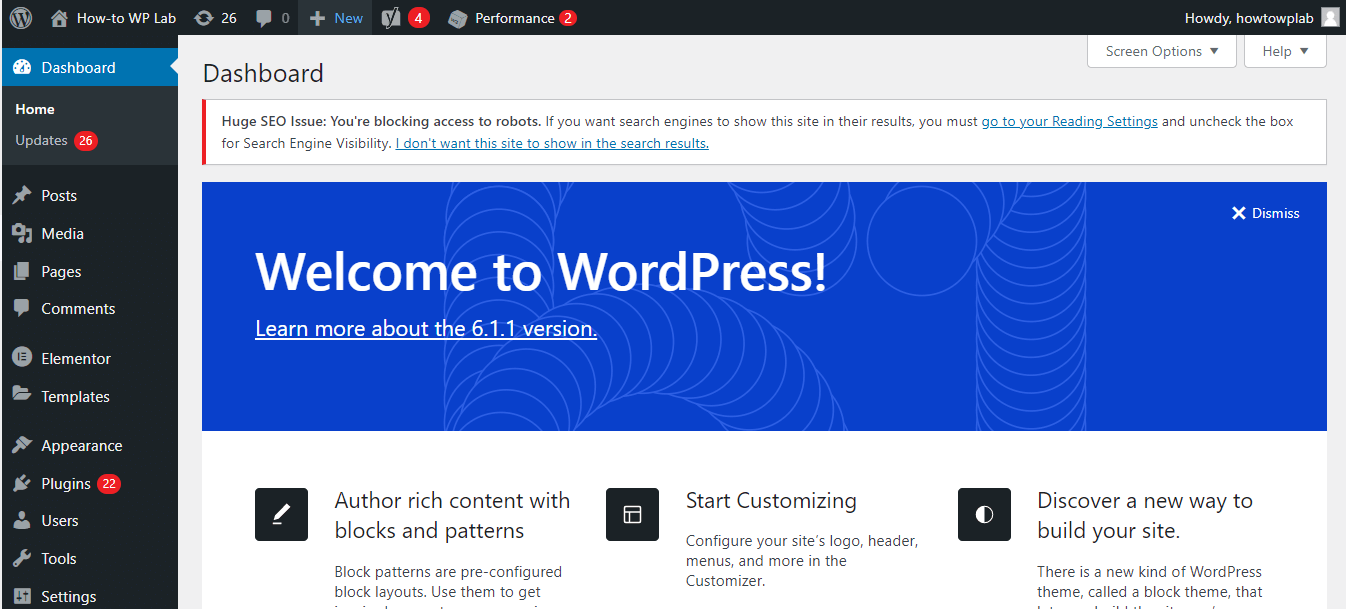Click the Performance cube icon in admin bar
Screen dimensions: 1346x609
457,18
